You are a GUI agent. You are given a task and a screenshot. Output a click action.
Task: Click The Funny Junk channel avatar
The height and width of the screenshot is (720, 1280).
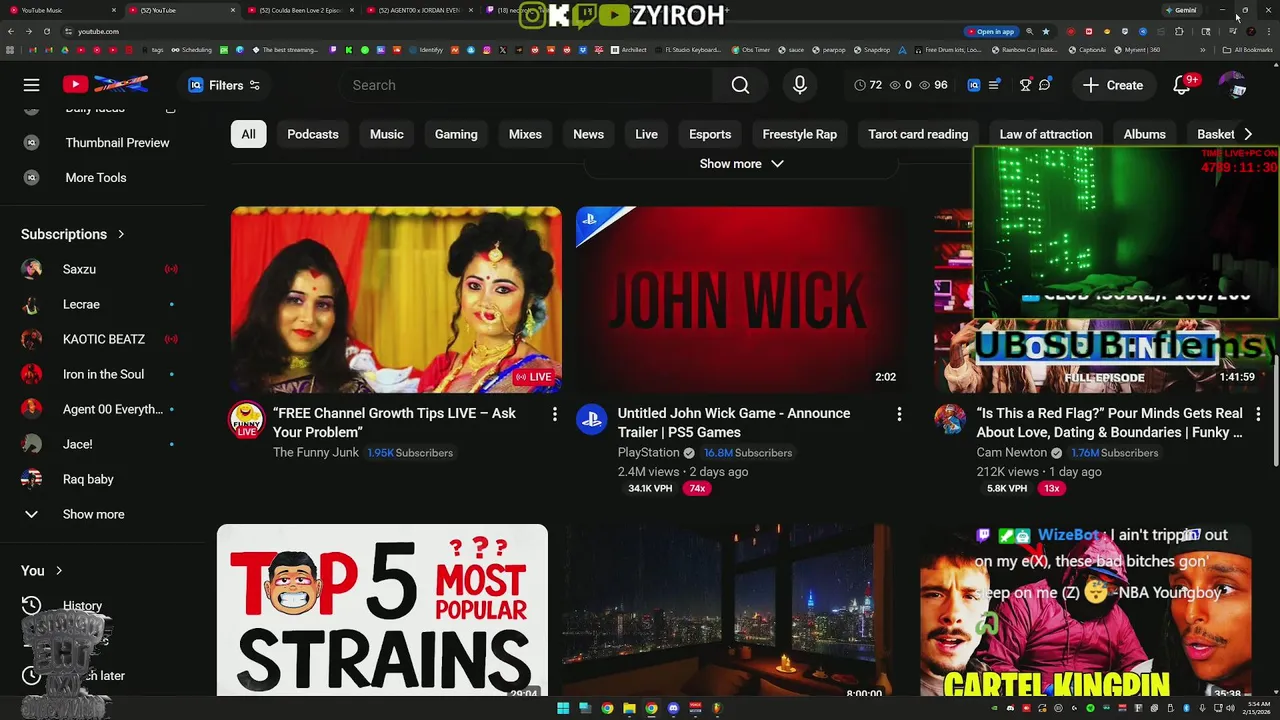(247, 420)
